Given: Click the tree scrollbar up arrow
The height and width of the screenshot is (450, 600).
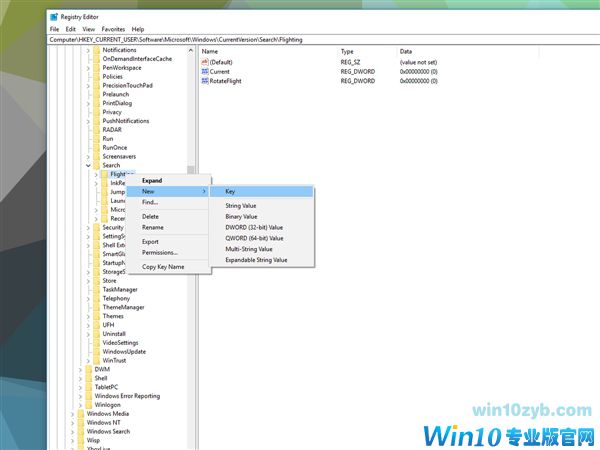Looking at the screenshot, I should 191,51.
